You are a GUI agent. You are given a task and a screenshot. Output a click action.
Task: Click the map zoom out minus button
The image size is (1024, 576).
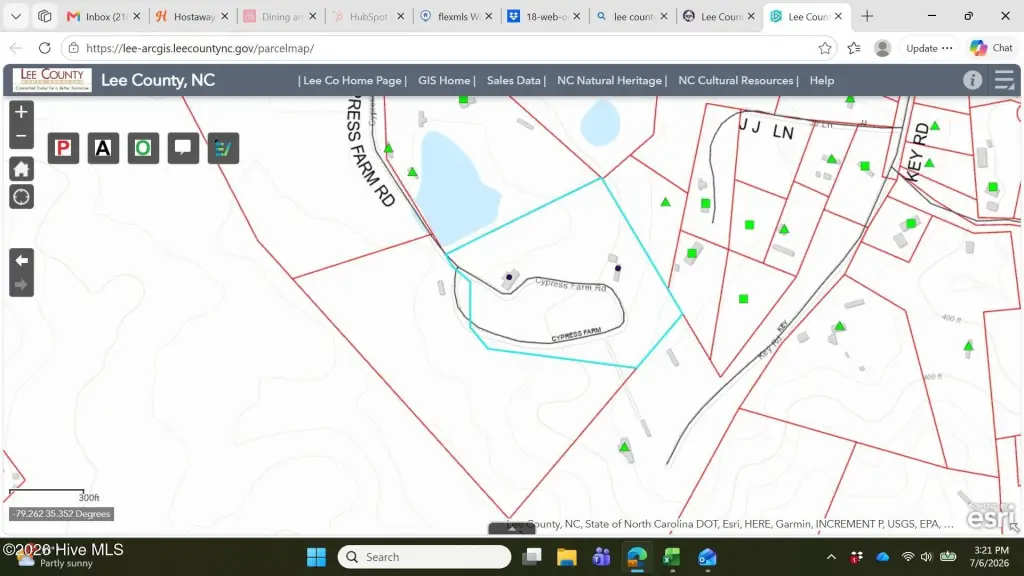click(21, 136)
